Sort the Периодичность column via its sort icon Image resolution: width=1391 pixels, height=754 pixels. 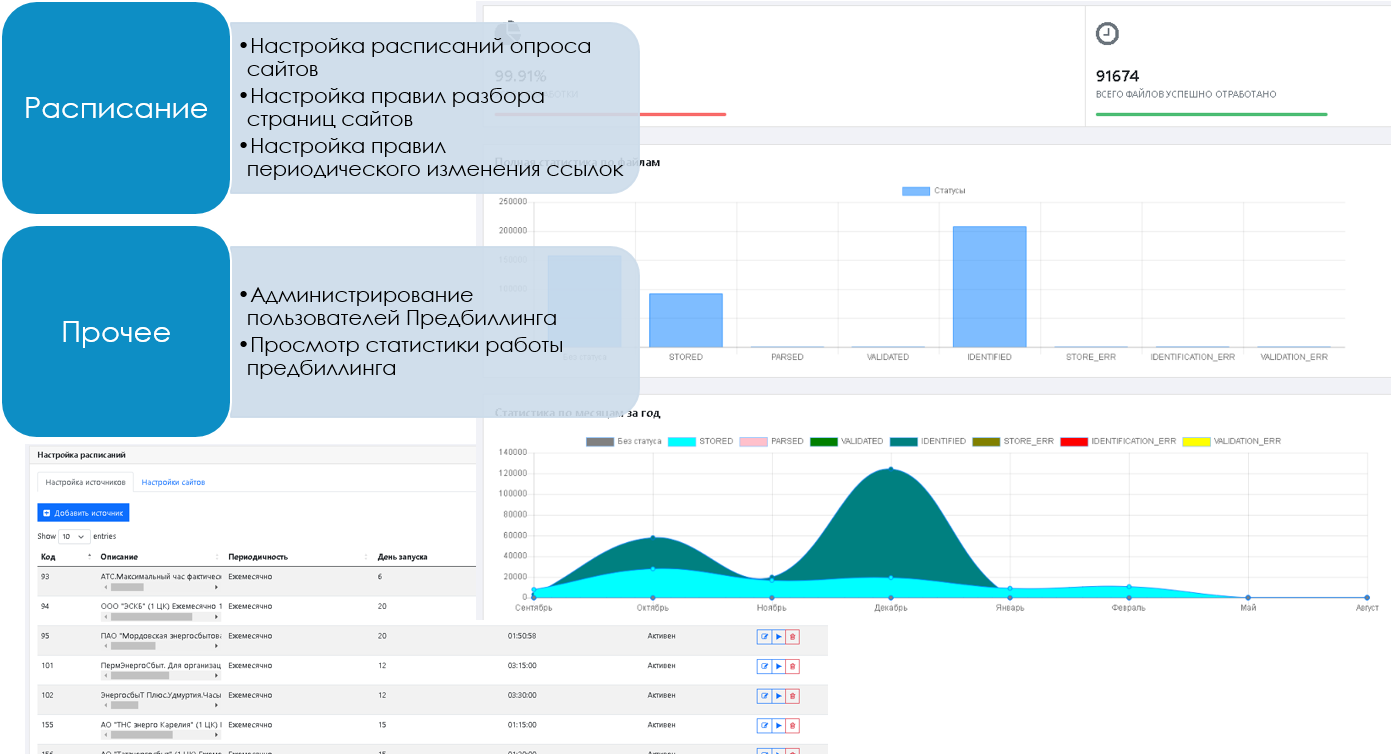(366, 556)
